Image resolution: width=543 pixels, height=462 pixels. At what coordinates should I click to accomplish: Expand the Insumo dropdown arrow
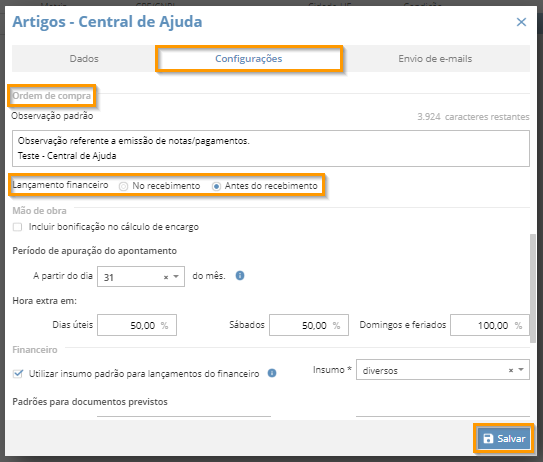point(521,370)
